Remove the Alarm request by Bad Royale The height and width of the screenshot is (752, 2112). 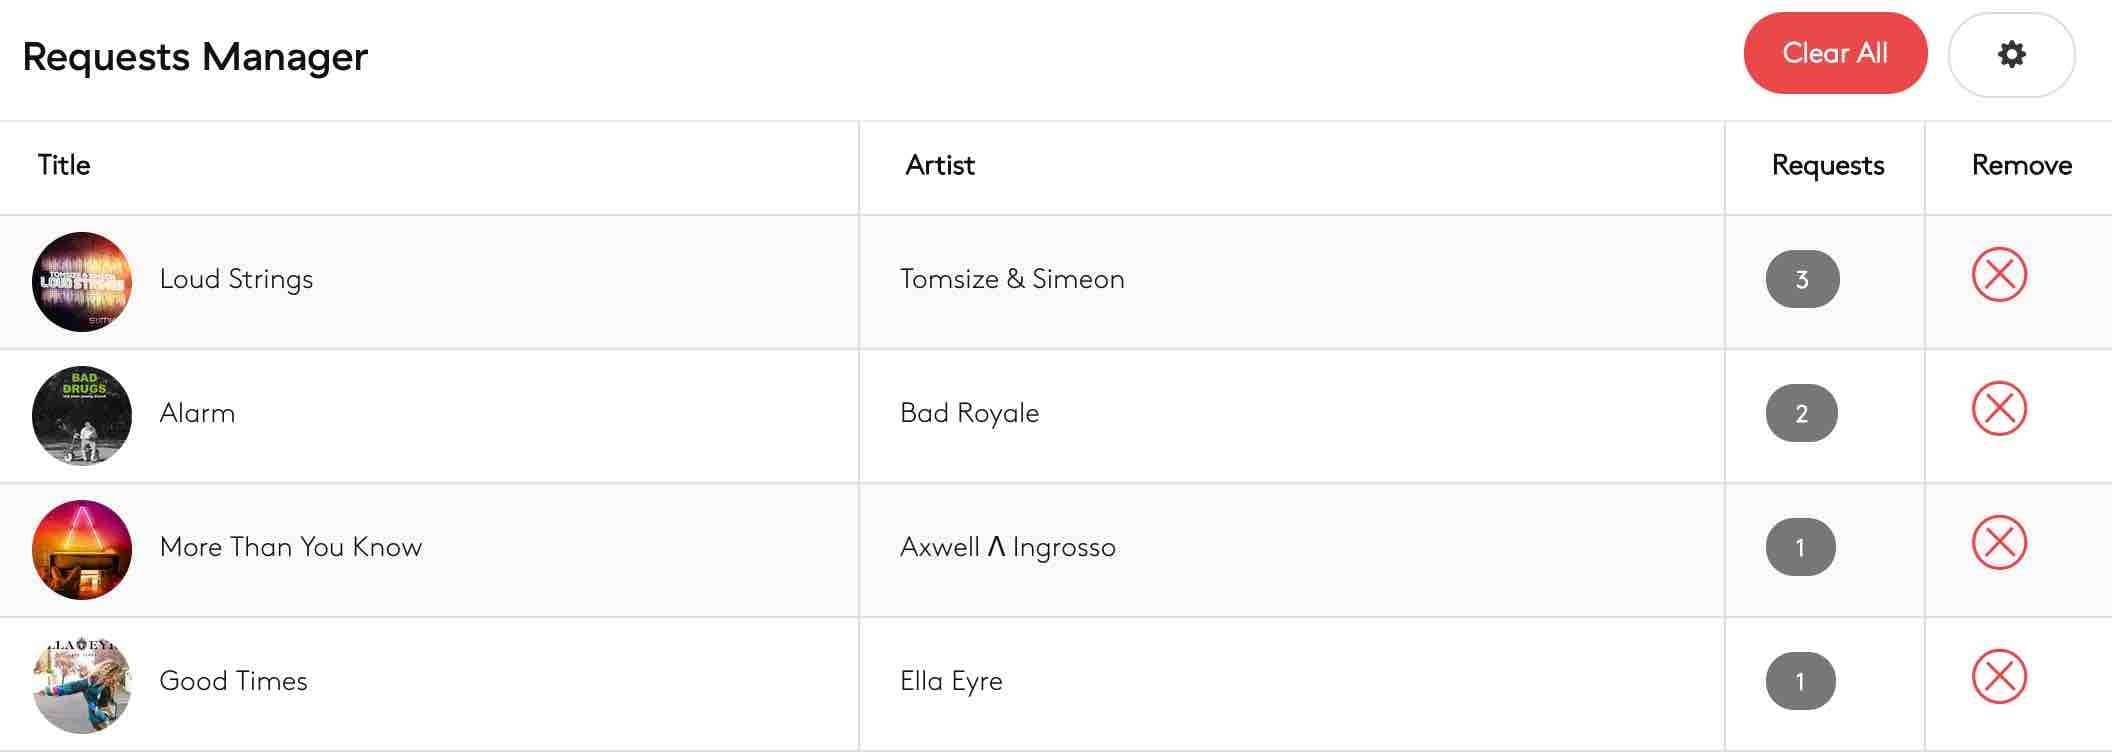click(1999, 409)
